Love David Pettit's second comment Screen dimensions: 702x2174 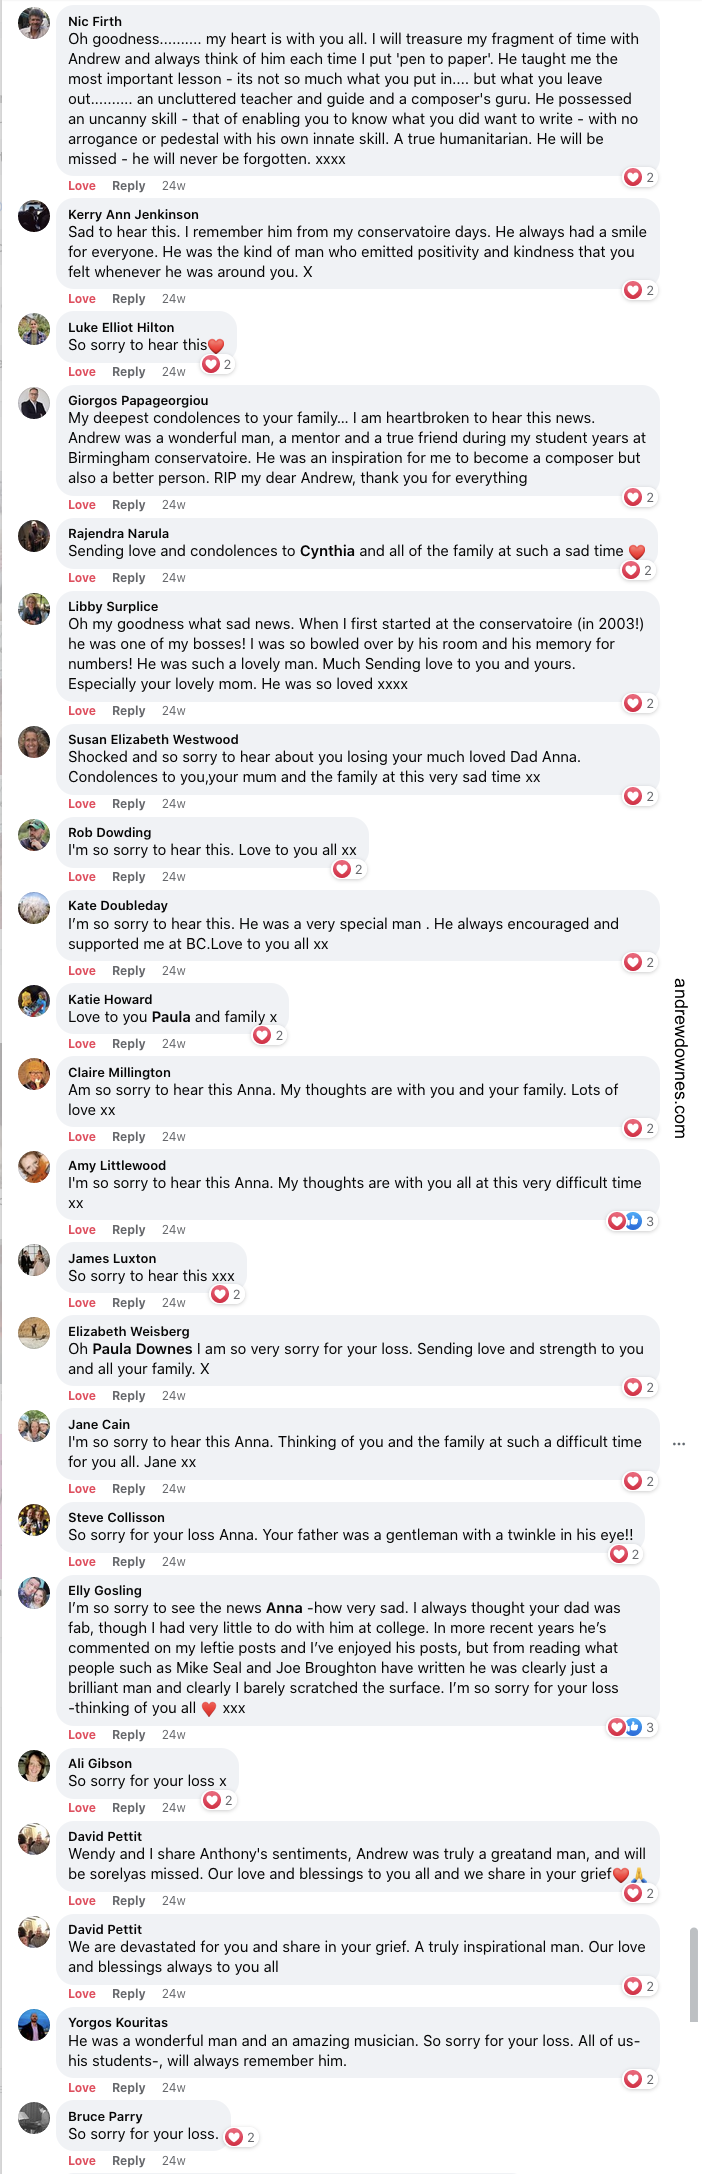click(x=82, y=1993)
